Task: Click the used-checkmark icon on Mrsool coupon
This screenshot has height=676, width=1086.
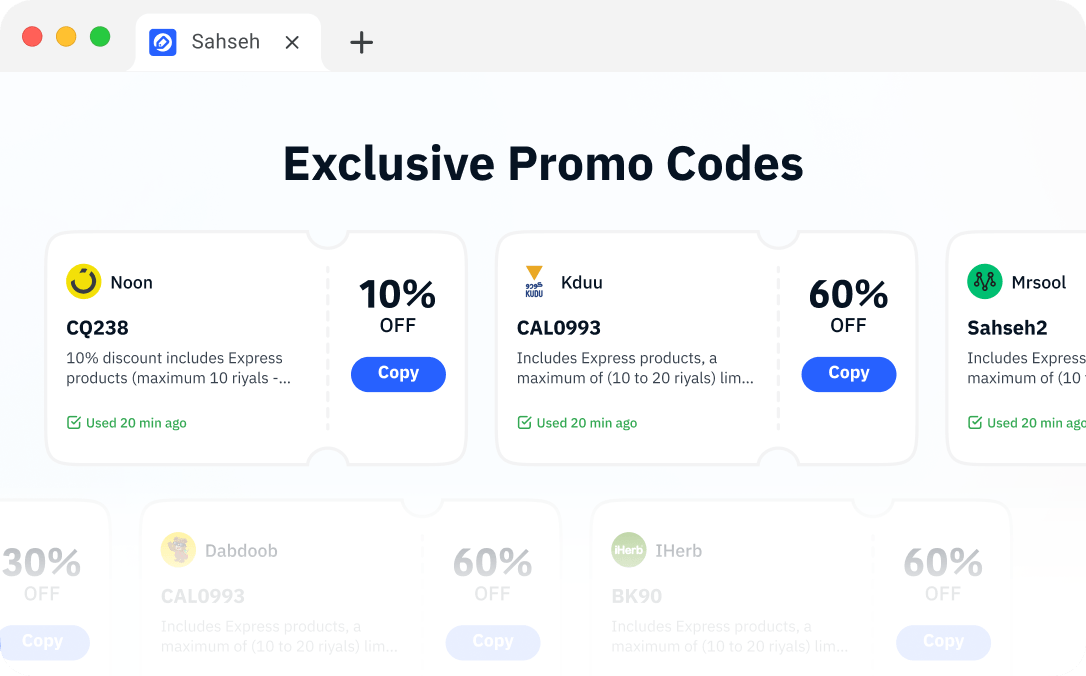Action: pyautogui.click(x=974, y=422)
